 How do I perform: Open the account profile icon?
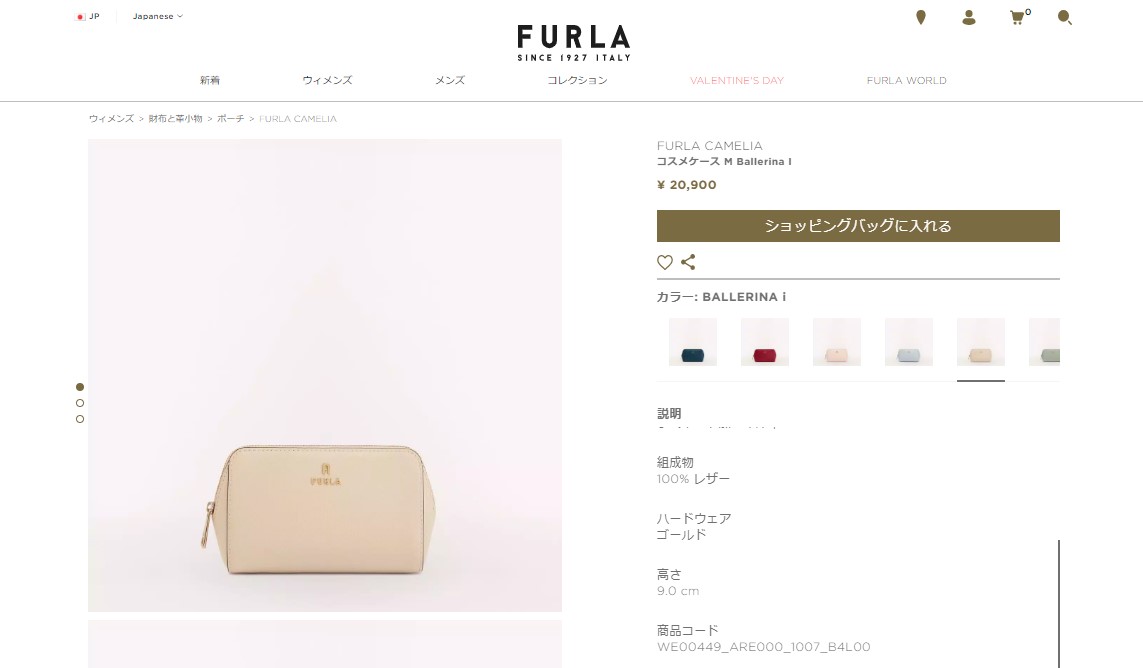(968, 18)
